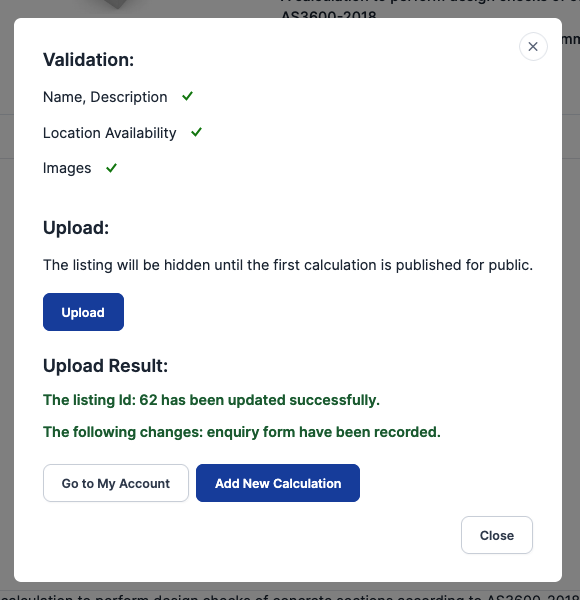This screenshot has width=580, height=600.
Task: Click the listing Id: 62 updated message
Action: click(211, 400)
